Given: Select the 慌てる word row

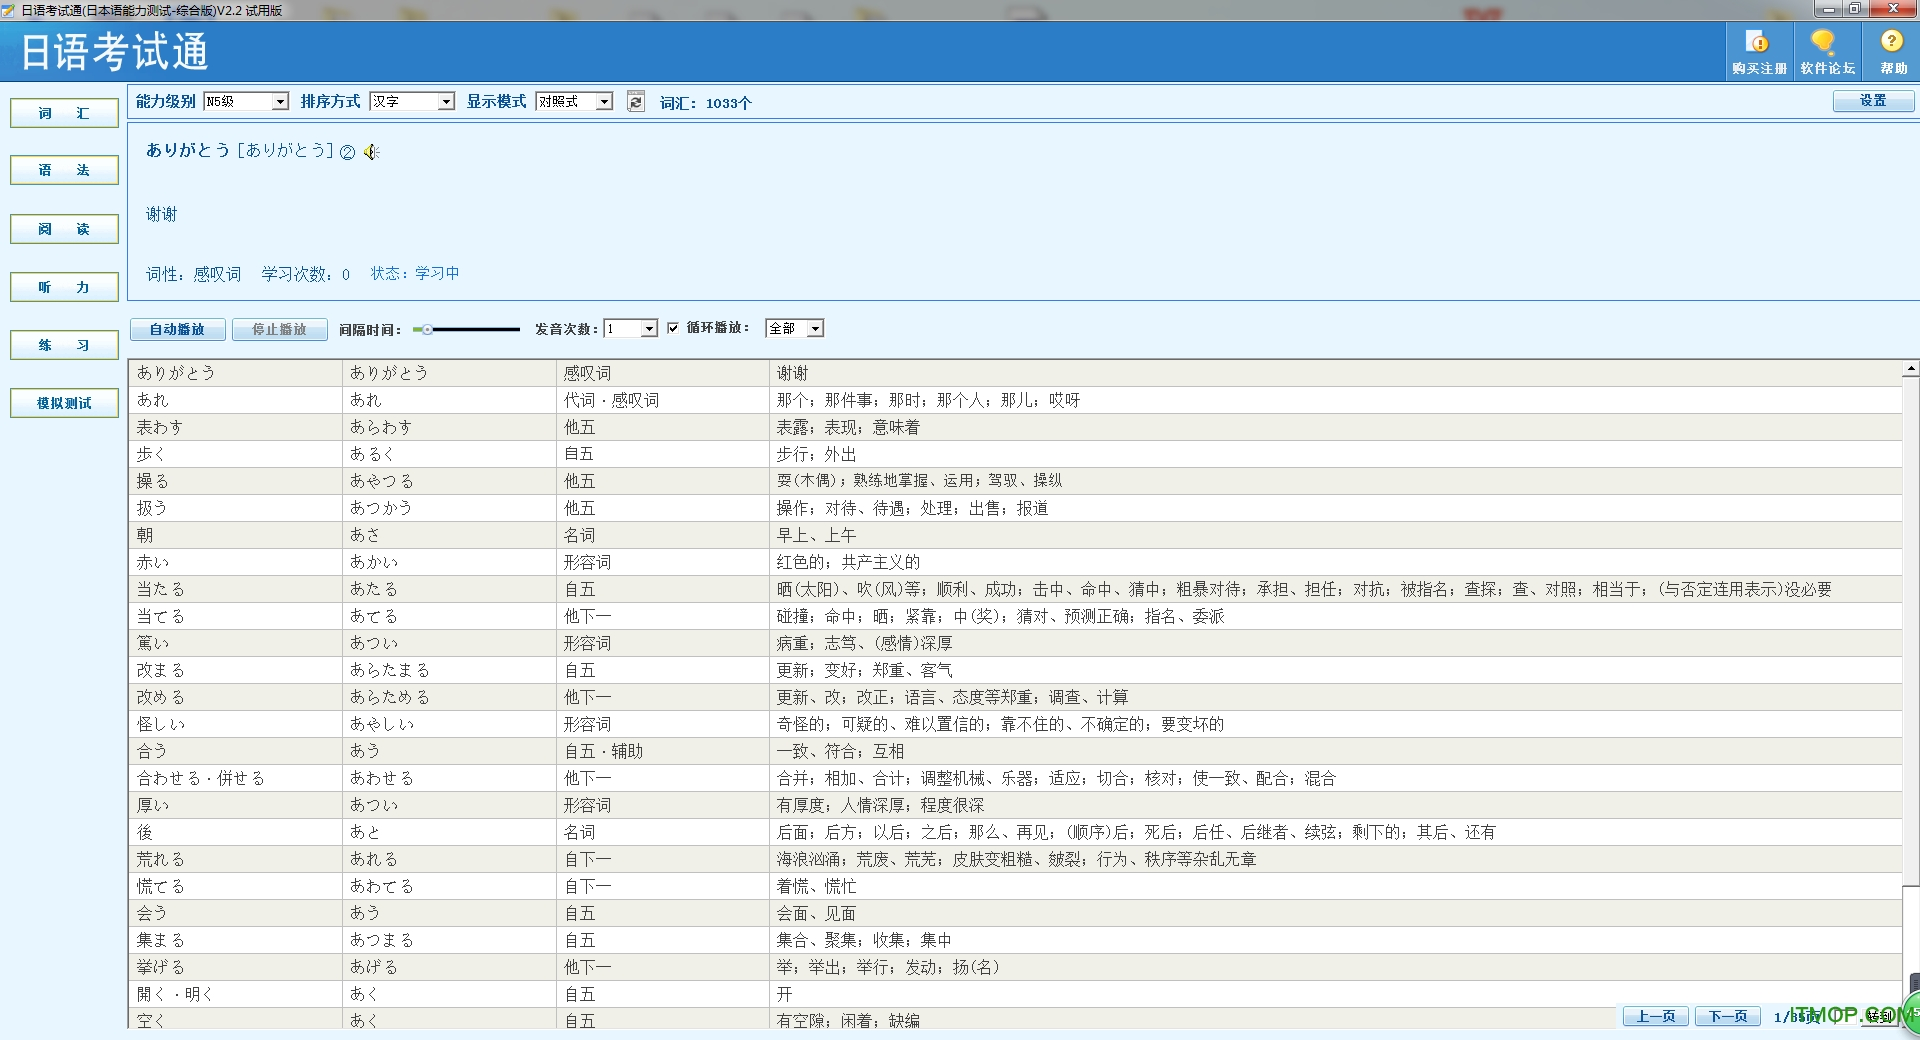Looking at the screenshot, I should [1015, 886].
